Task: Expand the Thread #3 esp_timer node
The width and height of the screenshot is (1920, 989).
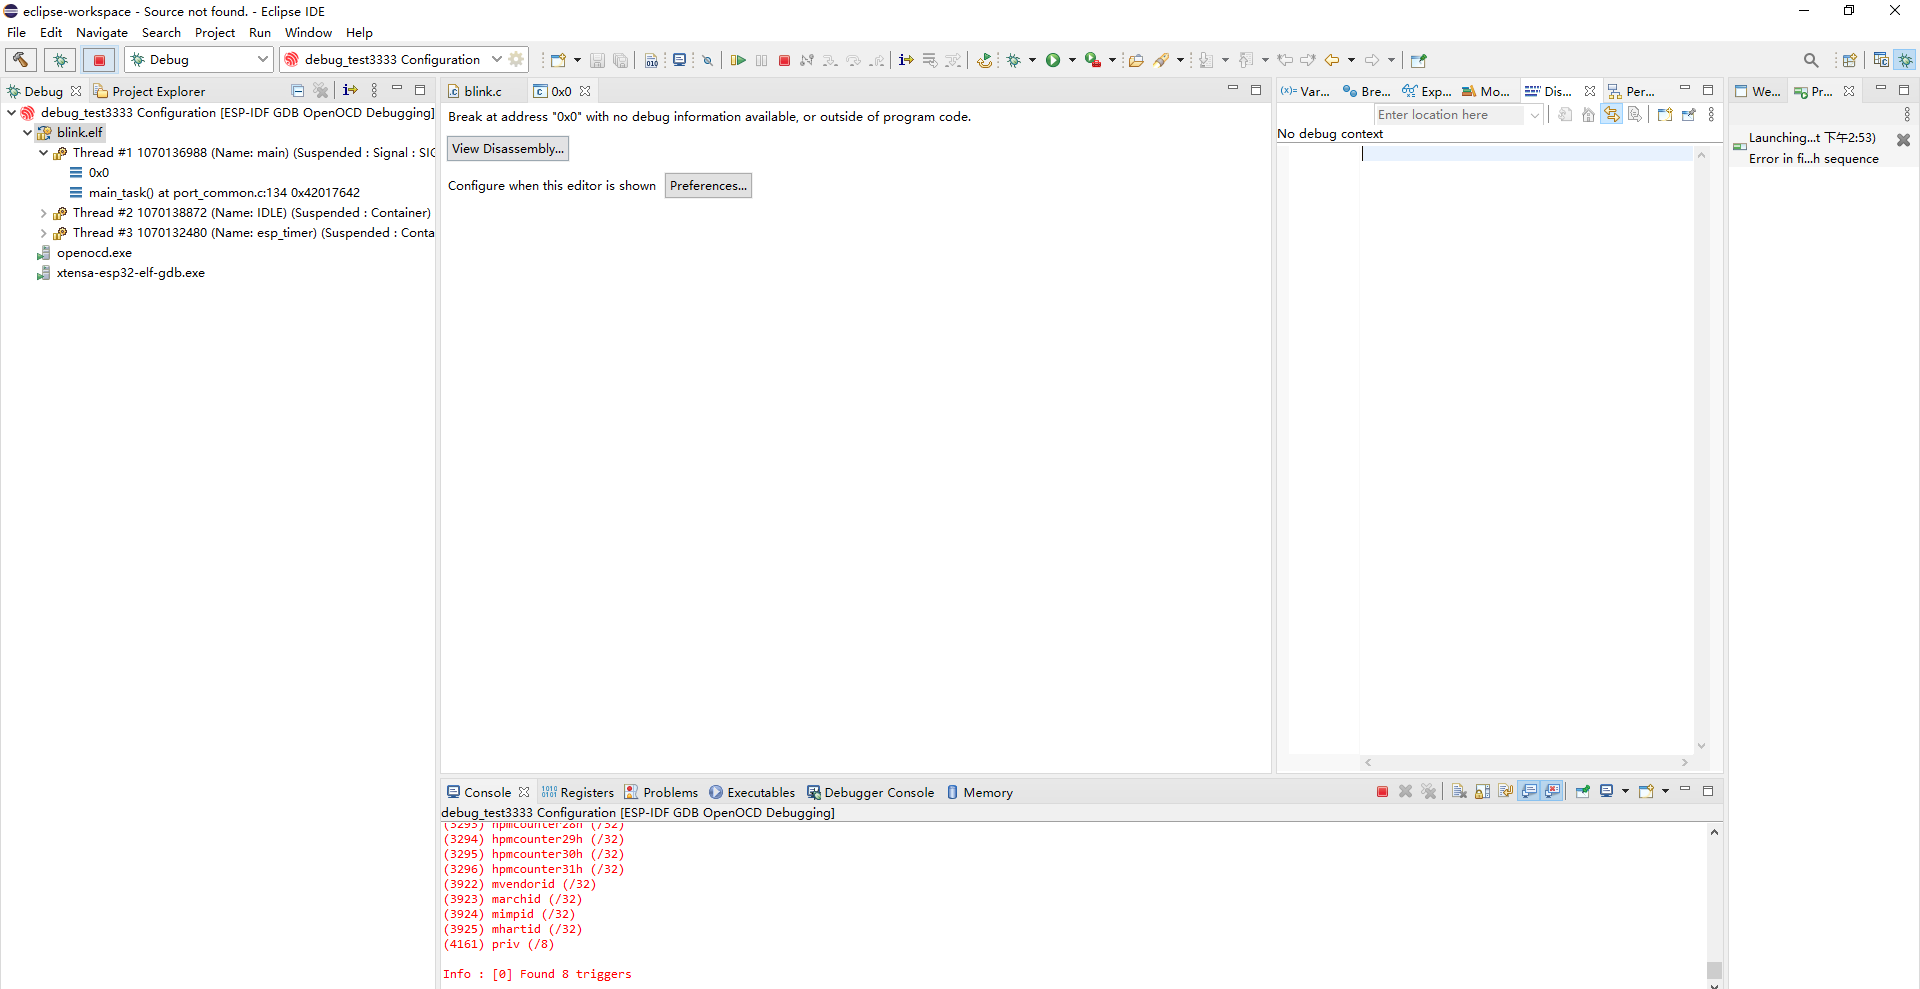Action: (43, 233)
